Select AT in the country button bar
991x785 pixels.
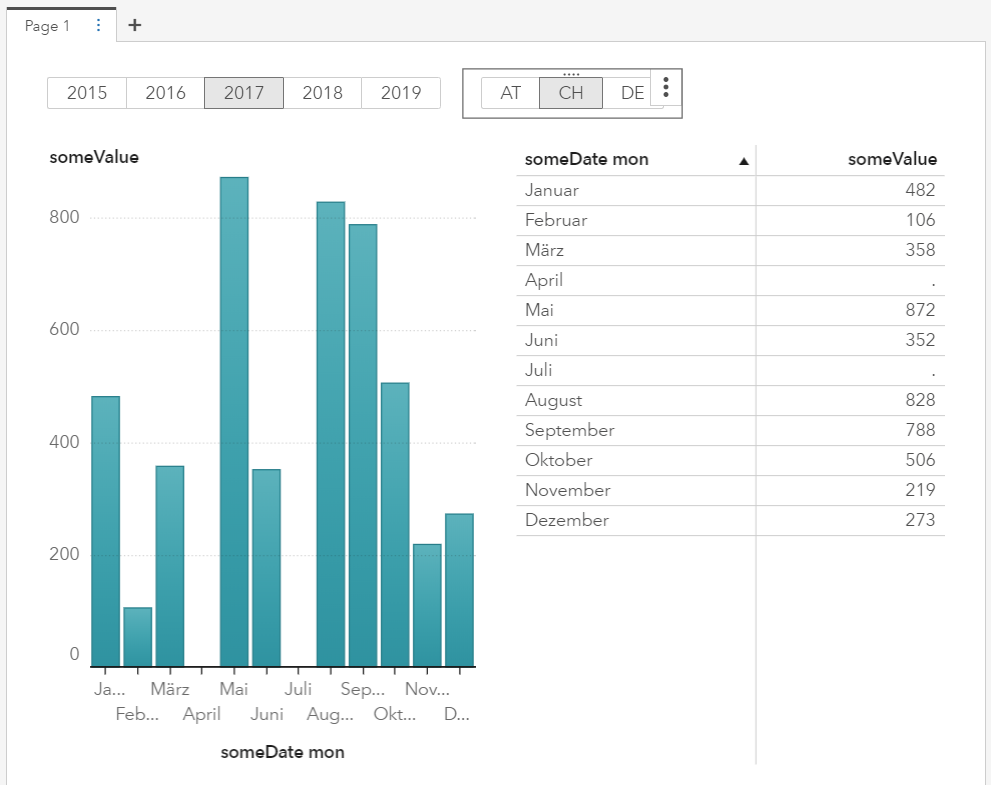(510, 93)
